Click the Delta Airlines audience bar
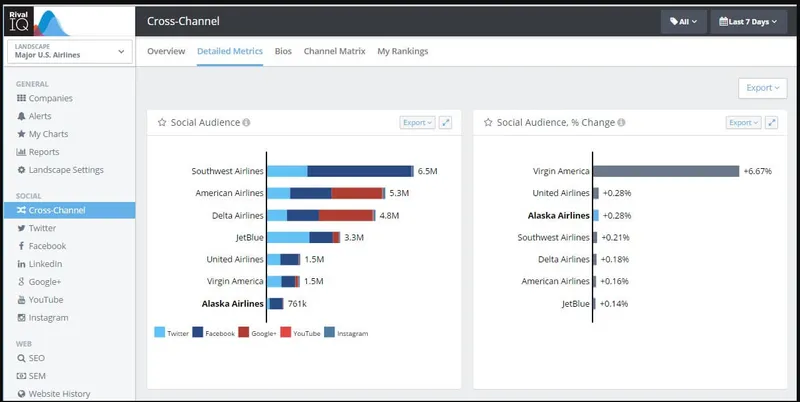The height and width of the screenshot is (402, 800). [321, 215]
